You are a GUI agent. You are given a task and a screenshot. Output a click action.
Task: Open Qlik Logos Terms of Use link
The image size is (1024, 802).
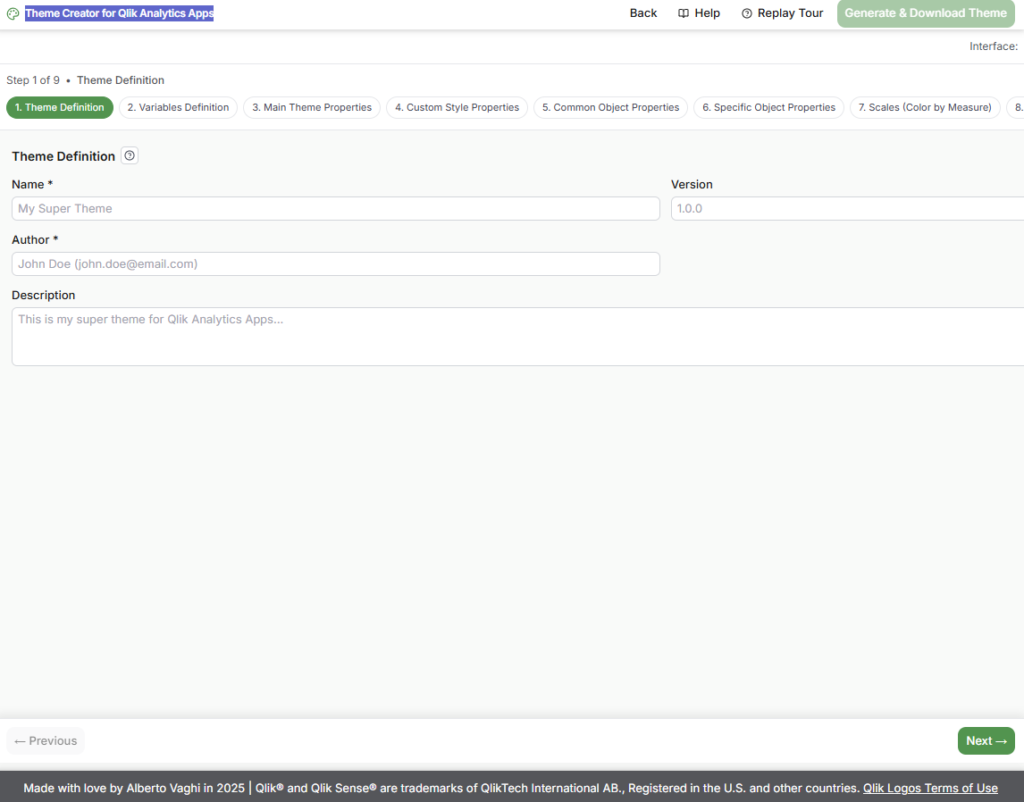click(x=930, y=788)
